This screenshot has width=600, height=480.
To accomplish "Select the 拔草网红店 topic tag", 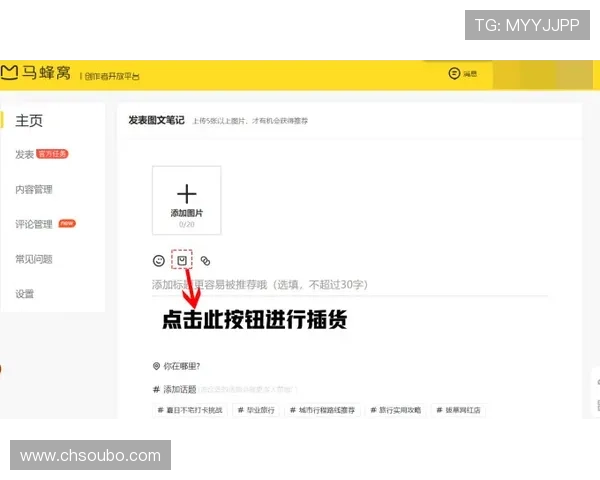I will pyautogui.click(x=458, y=410).
